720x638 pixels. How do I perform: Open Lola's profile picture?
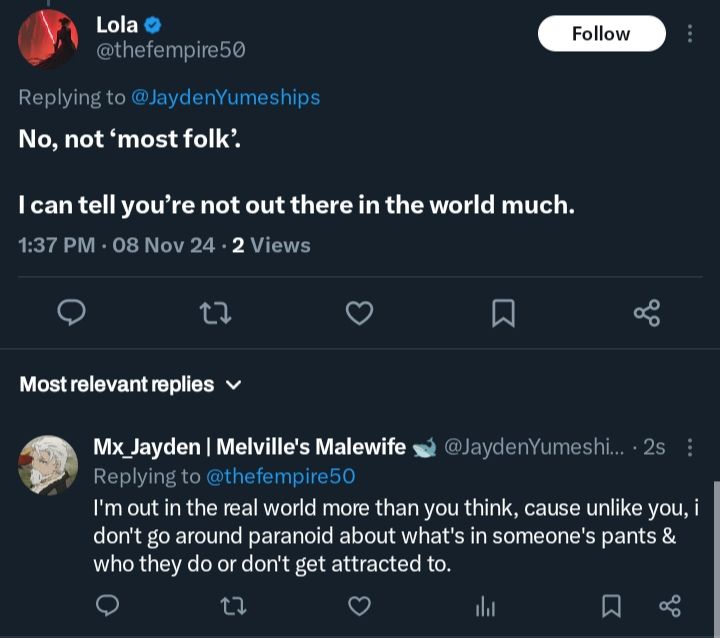pyautogui.click(x=48, y=39)
